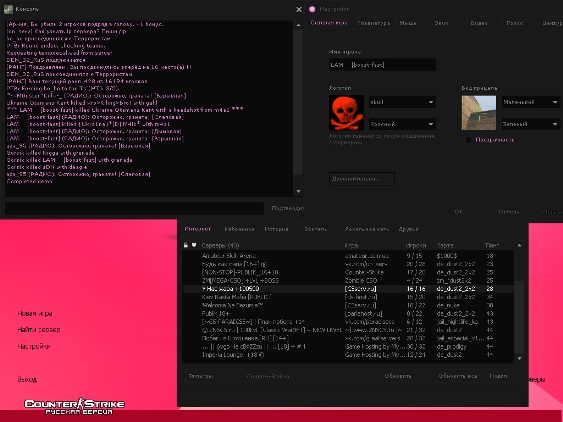
Task: Open the Красный logo color dropdown
Action: tap(403, 124)
